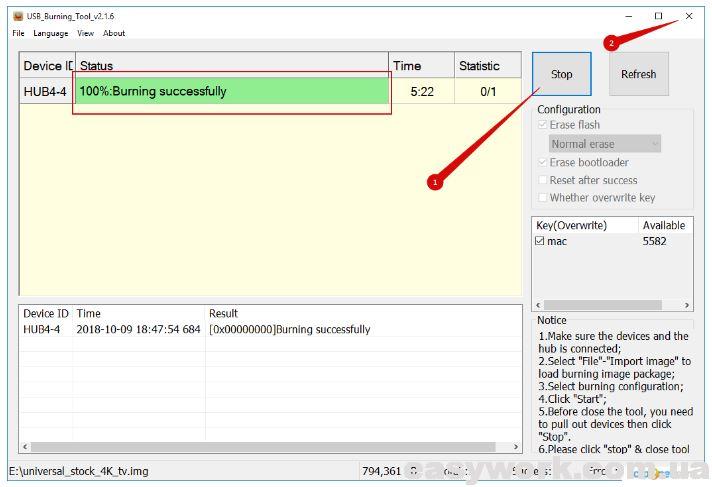Enable Reset after success option

[543, 180]
